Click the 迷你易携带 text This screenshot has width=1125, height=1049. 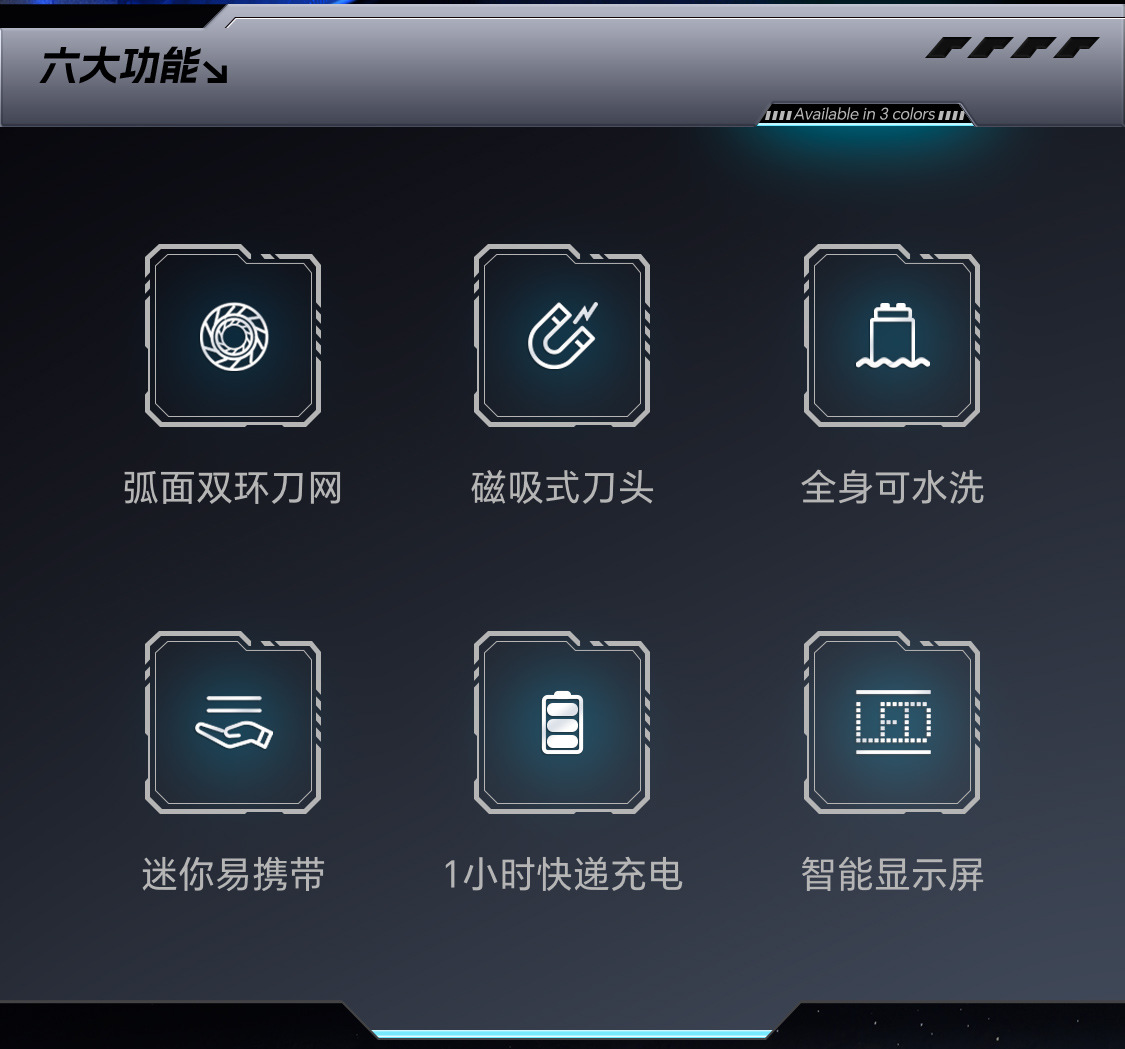tap(233, 875)
